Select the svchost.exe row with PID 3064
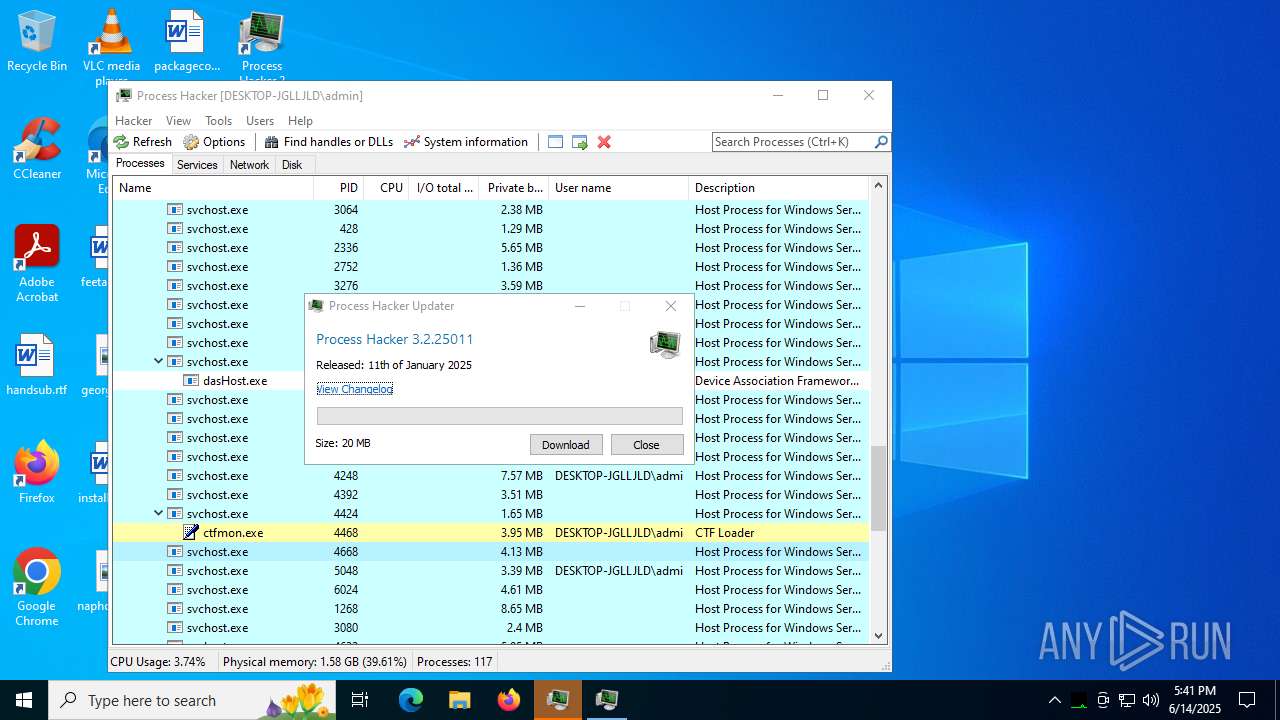Screen dimensions: 1280x720 [x=490, y=210]
